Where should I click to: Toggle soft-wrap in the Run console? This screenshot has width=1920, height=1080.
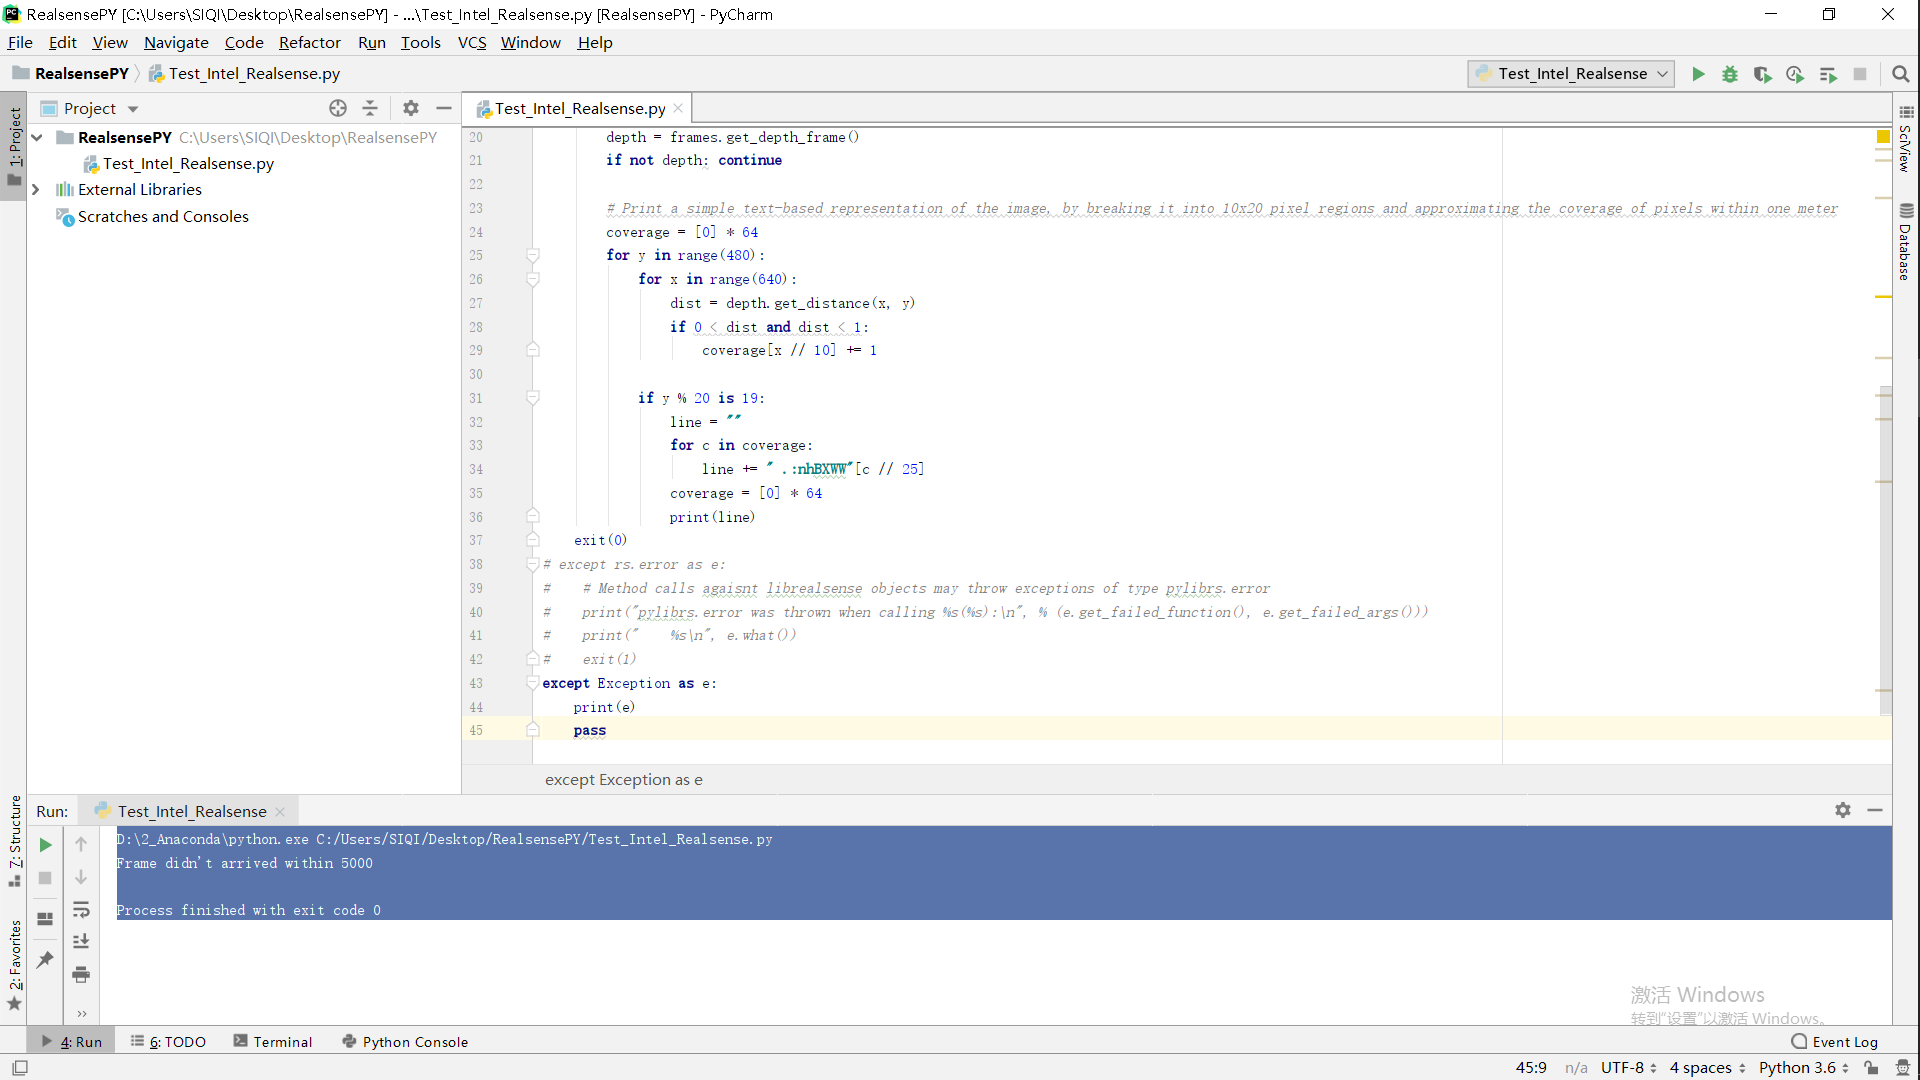pos(81,909)
